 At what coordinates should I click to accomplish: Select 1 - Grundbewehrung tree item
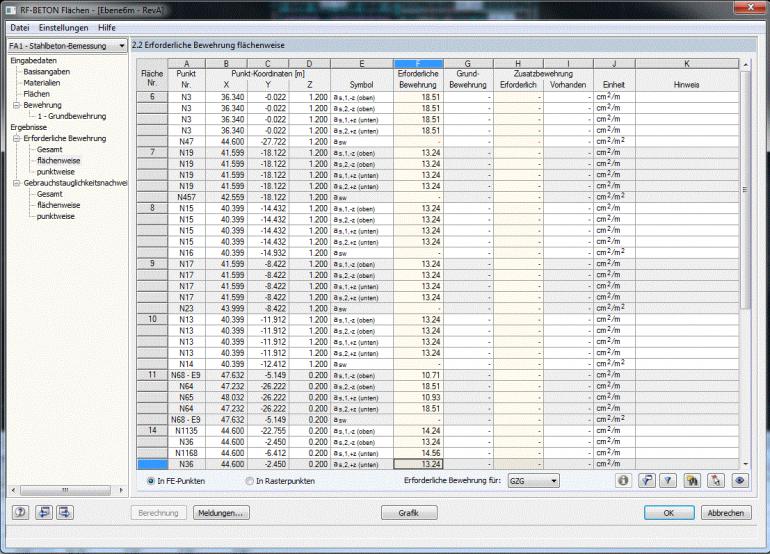tap(72, 116)
